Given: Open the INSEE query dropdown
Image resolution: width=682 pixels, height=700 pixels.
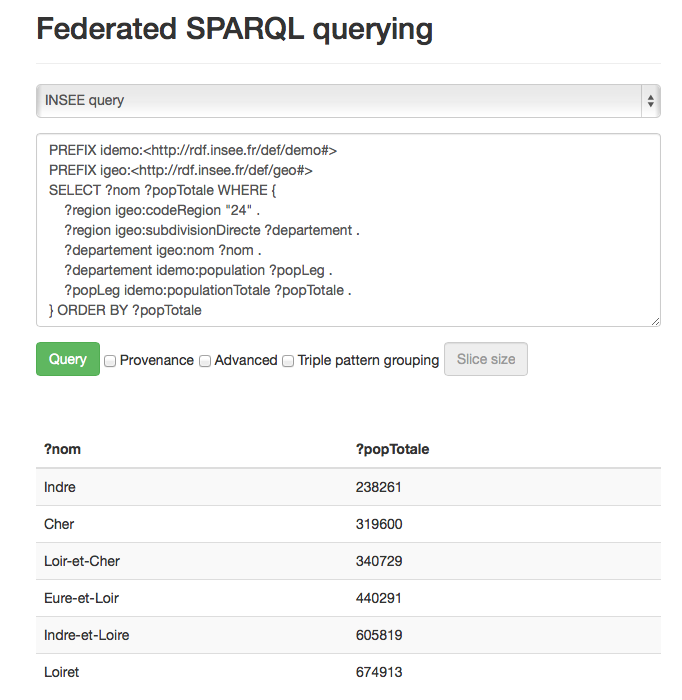Looking at the screenshot, I should pos(348,101).
